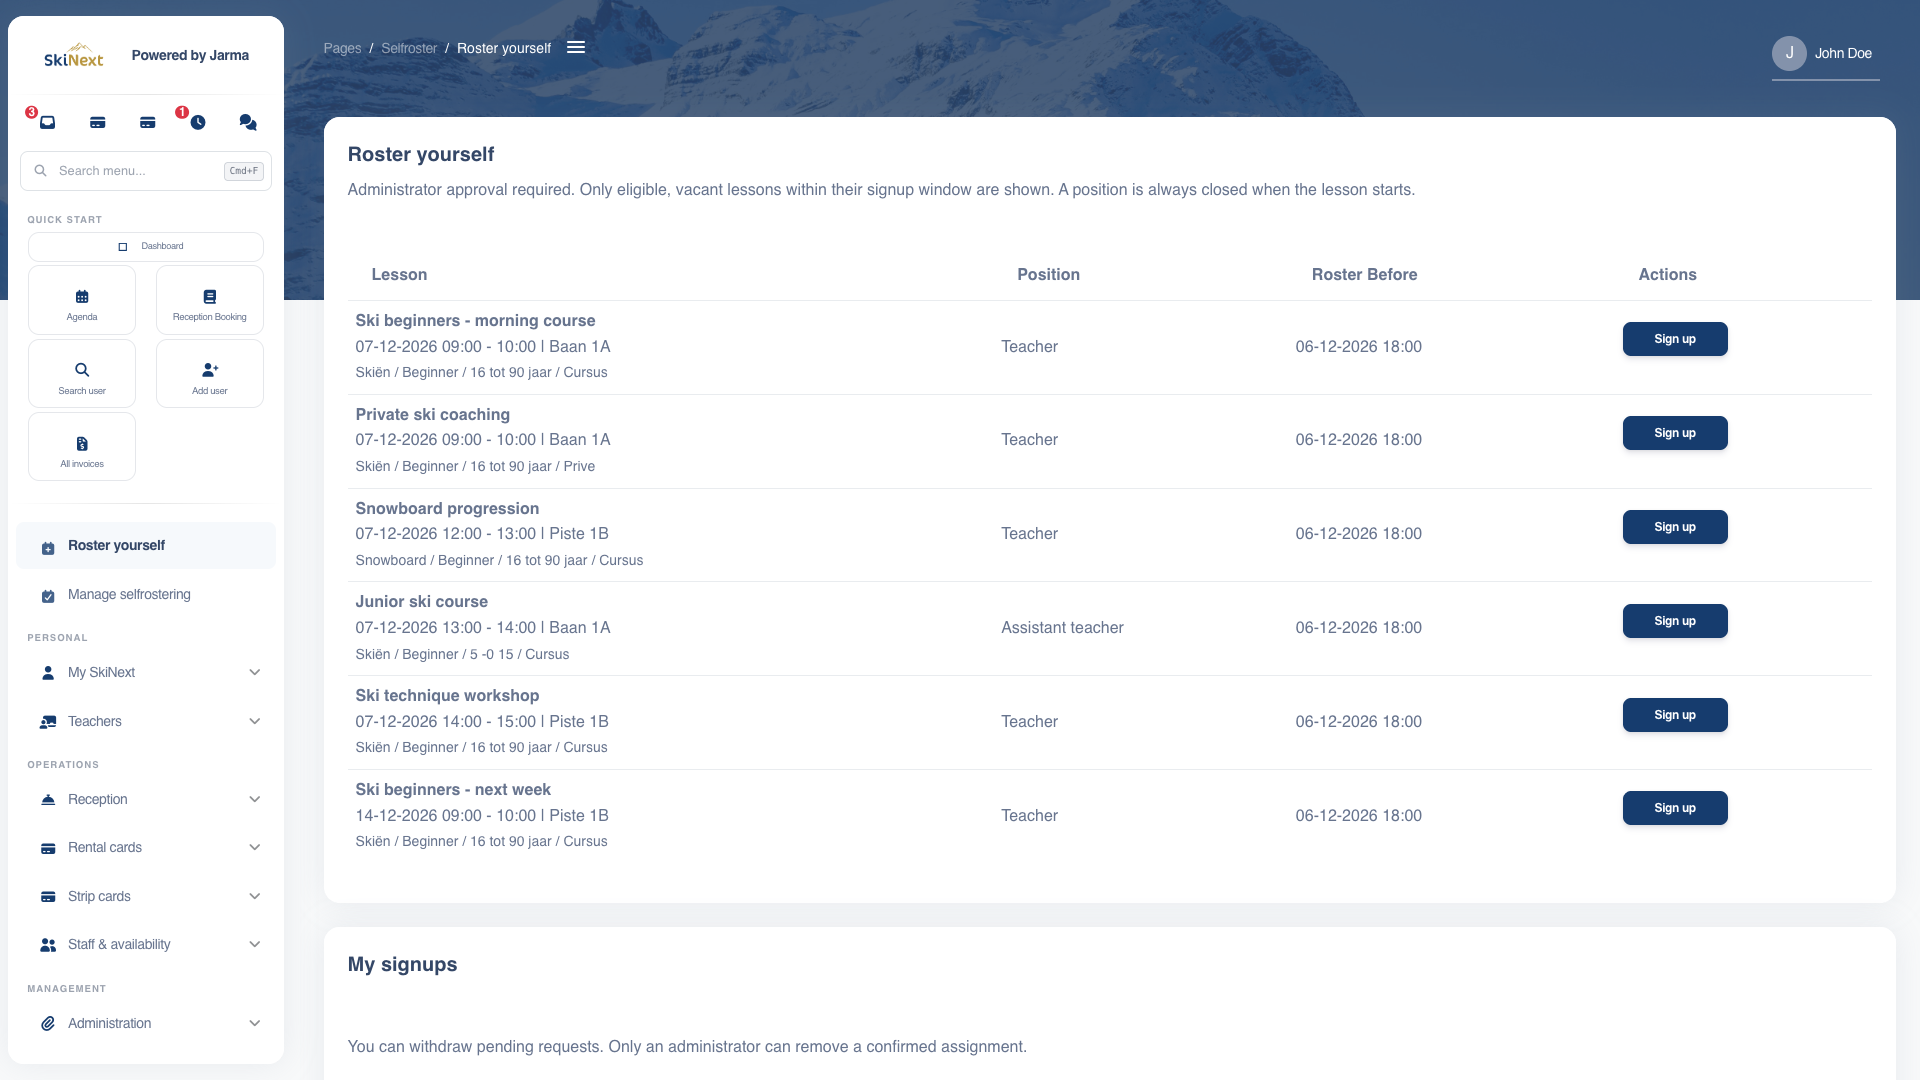Click the Teachers icon in sidebar
Image resolution: width=1920 pixels, height=1080 pixels.
[48, 722]
